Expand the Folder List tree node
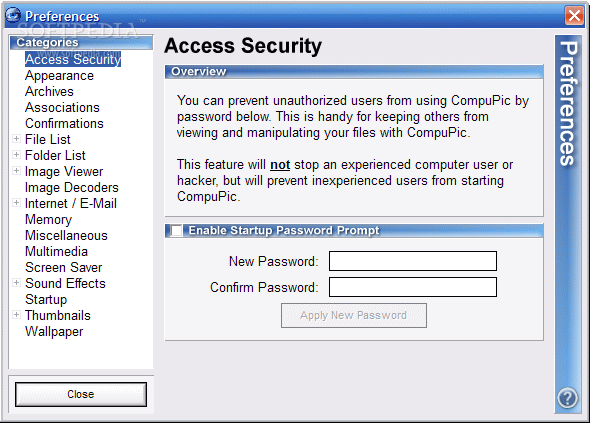This screenshot has width=590, height=423. click(16, 155)
